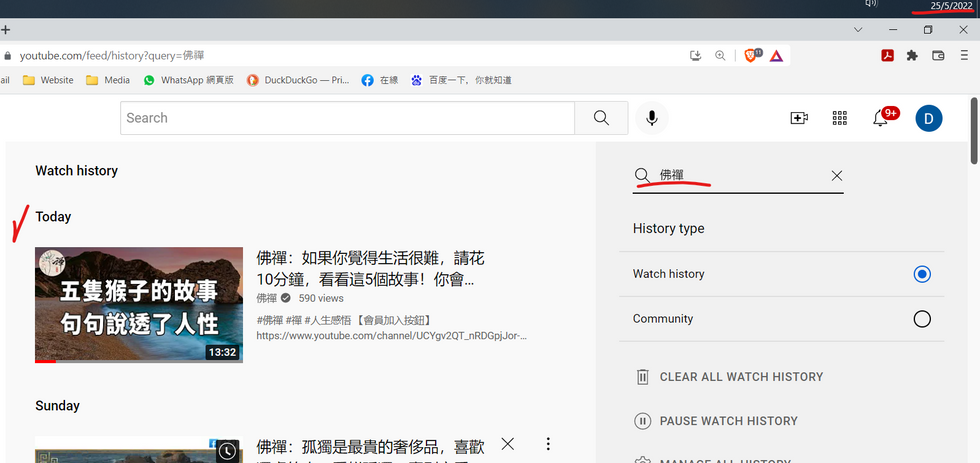
Task: Click the pause icon for watch history
Action: click(642, 421)
